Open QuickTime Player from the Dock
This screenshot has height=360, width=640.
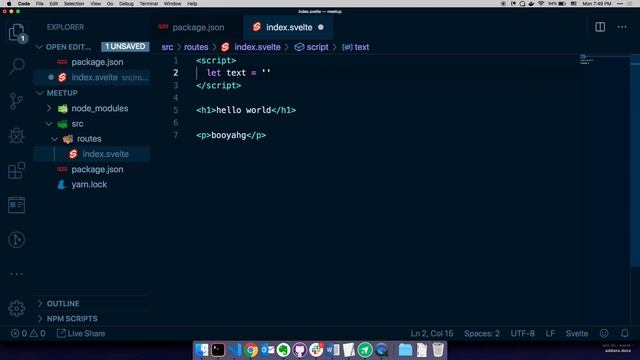[382, 350]
